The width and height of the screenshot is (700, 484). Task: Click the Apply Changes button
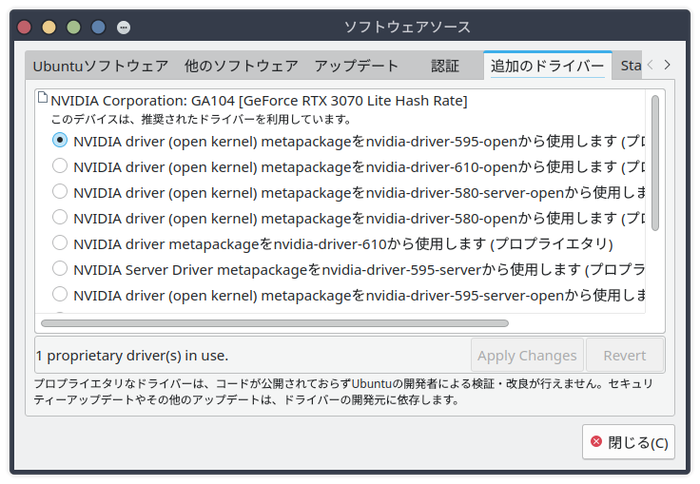(x=527, y=355)
